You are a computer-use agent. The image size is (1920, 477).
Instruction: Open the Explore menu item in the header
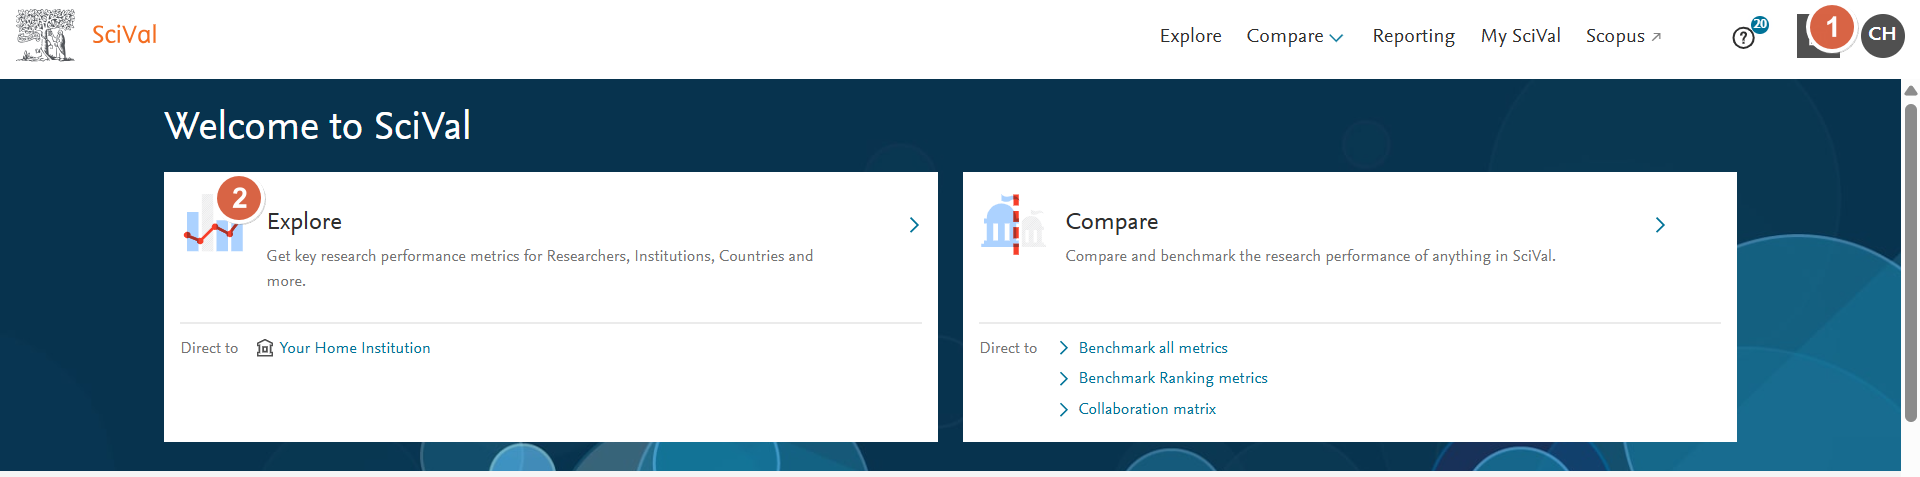tap(1190, 36)
